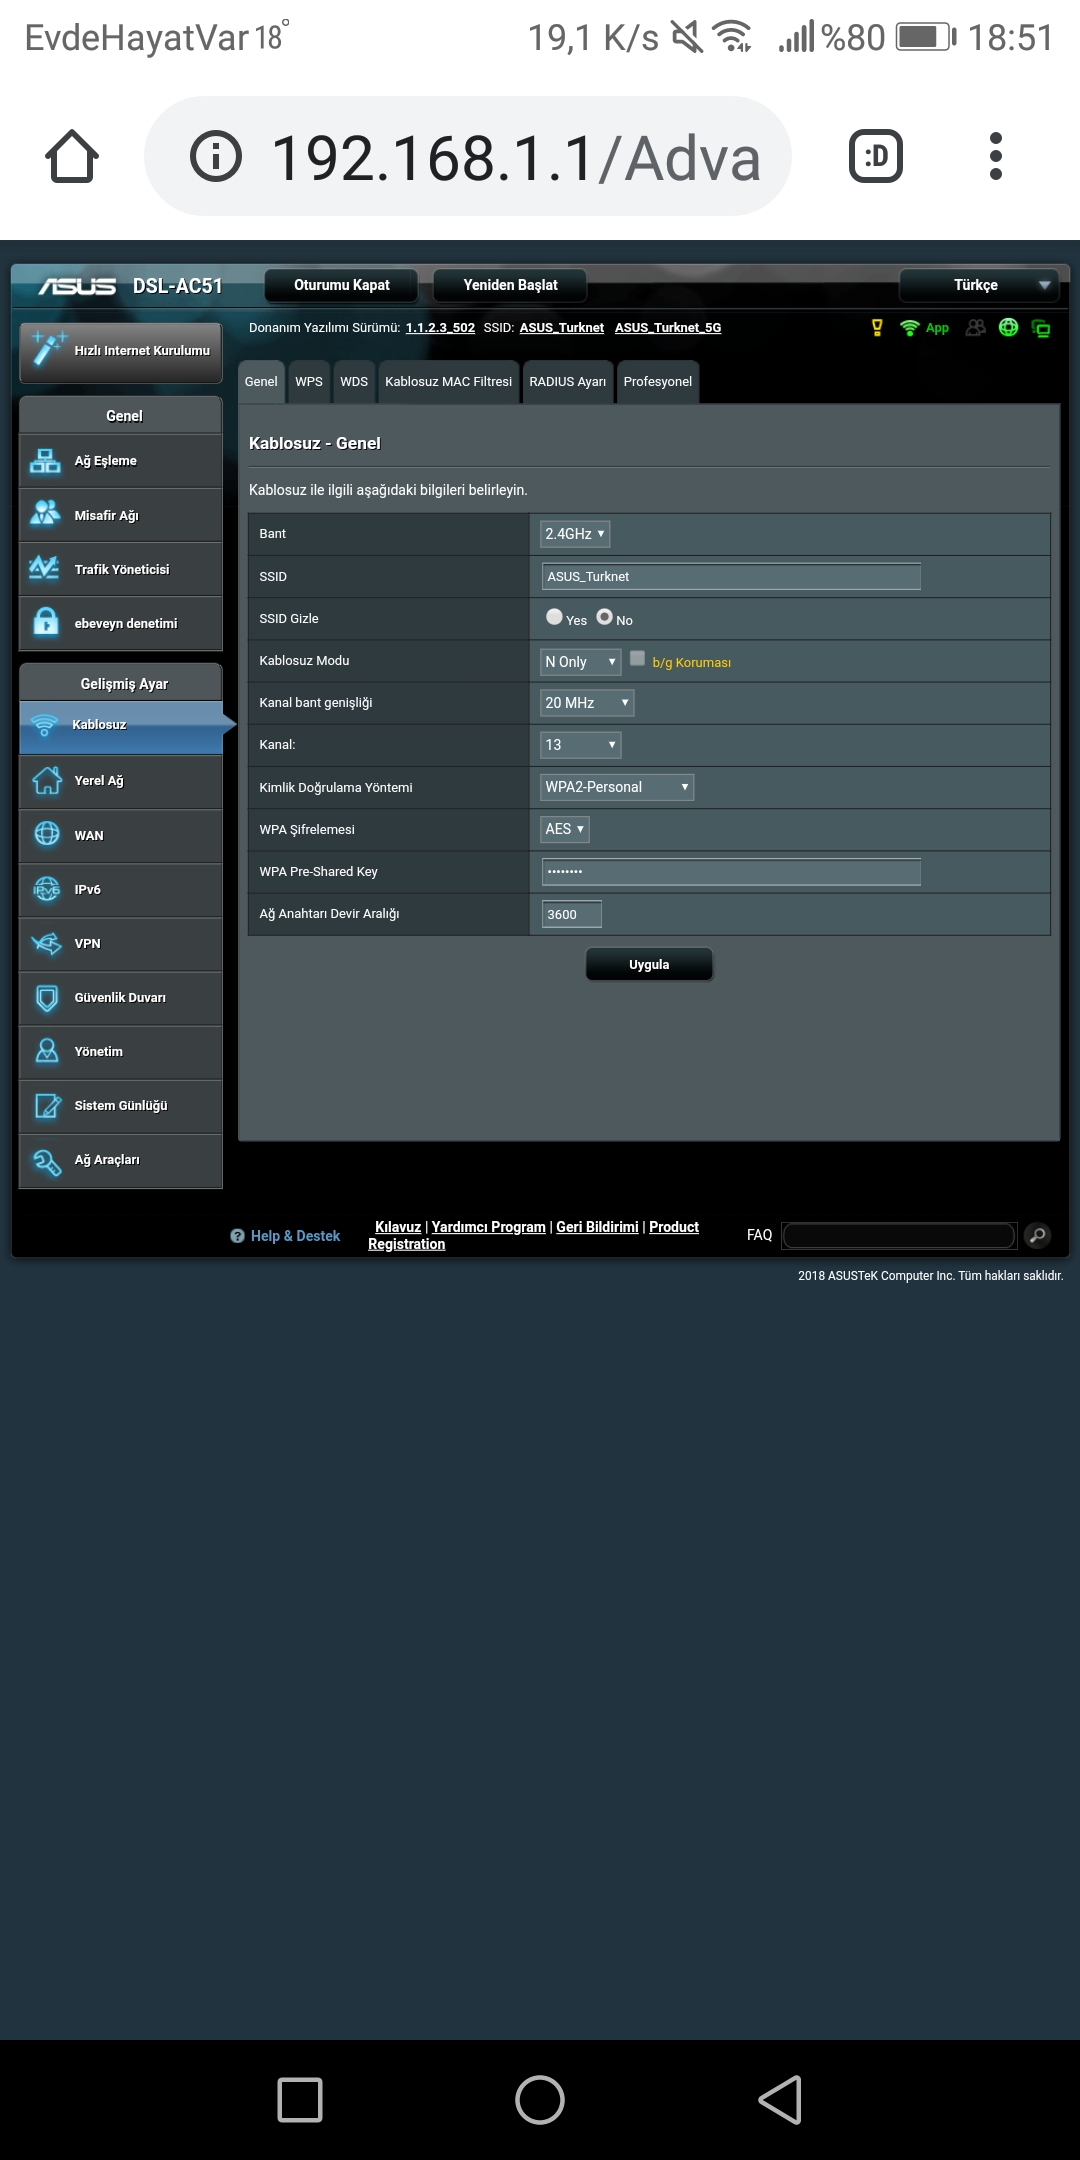Open the ASUS_Turknet_5G SSID link
Viewport: 1080px width, 2160px height.
point(668,328)
